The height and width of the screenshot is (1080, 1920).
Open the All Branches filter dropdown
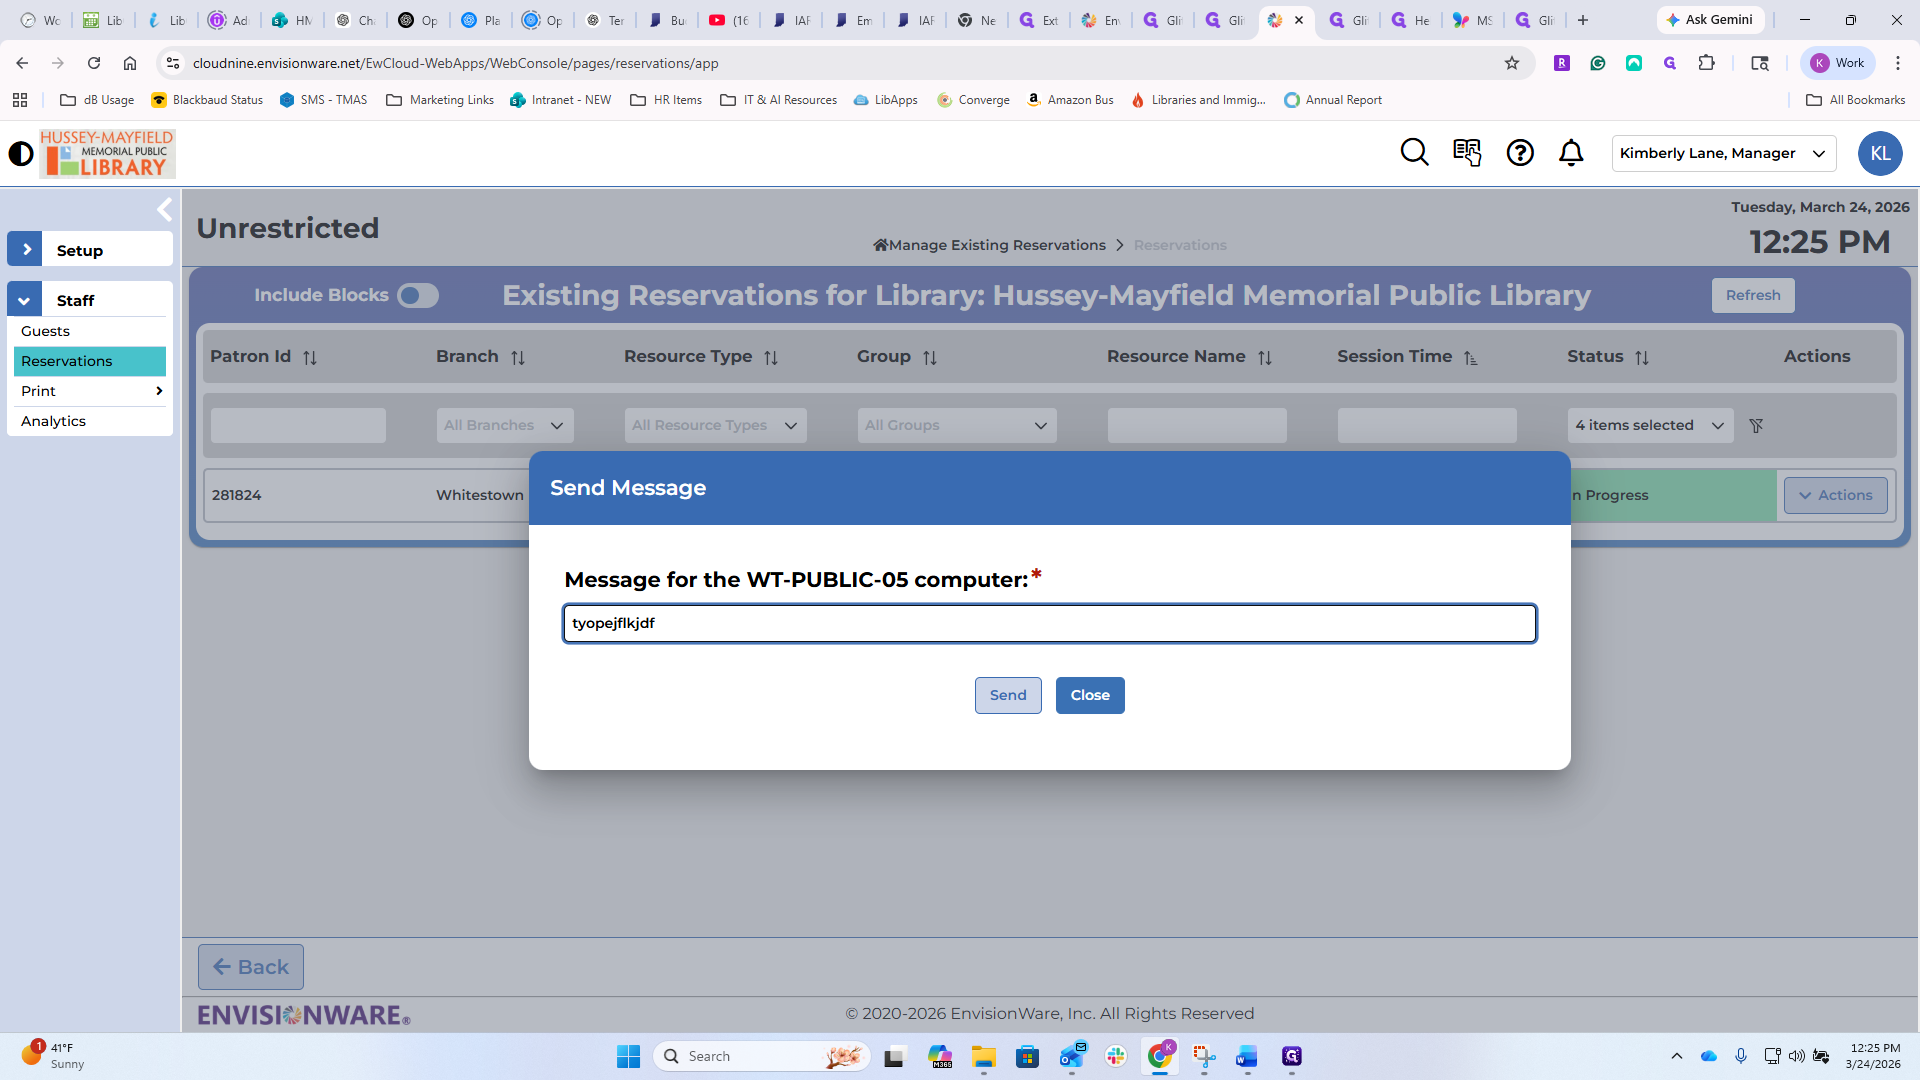505,426
